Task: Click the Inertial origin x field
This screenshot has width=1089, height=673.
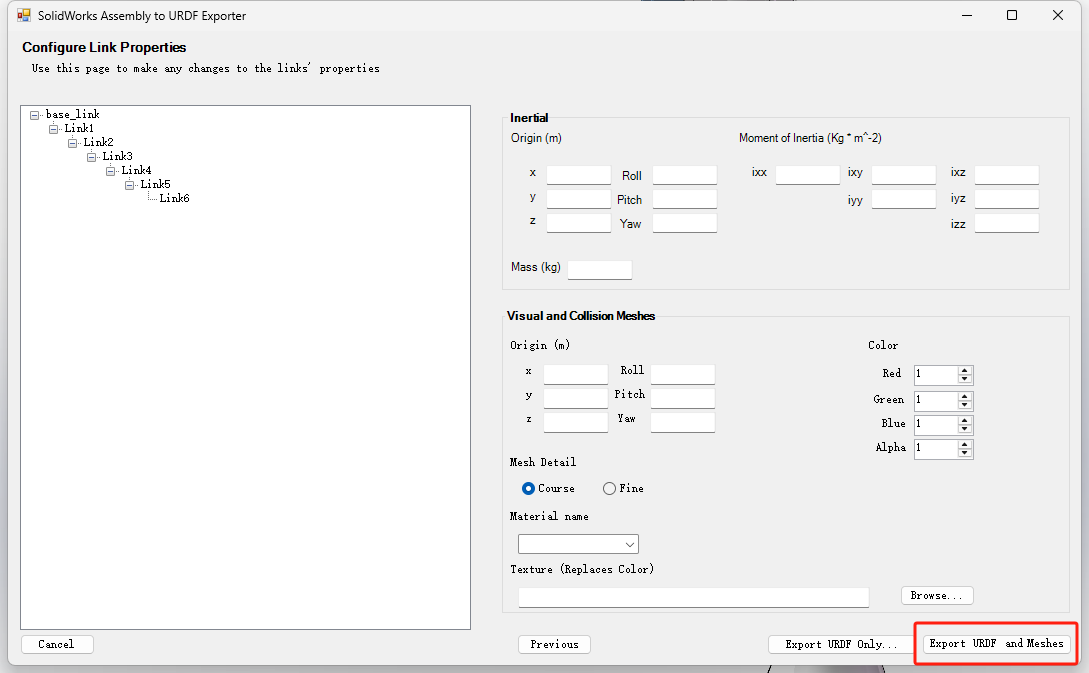Action: pos(579,175)
